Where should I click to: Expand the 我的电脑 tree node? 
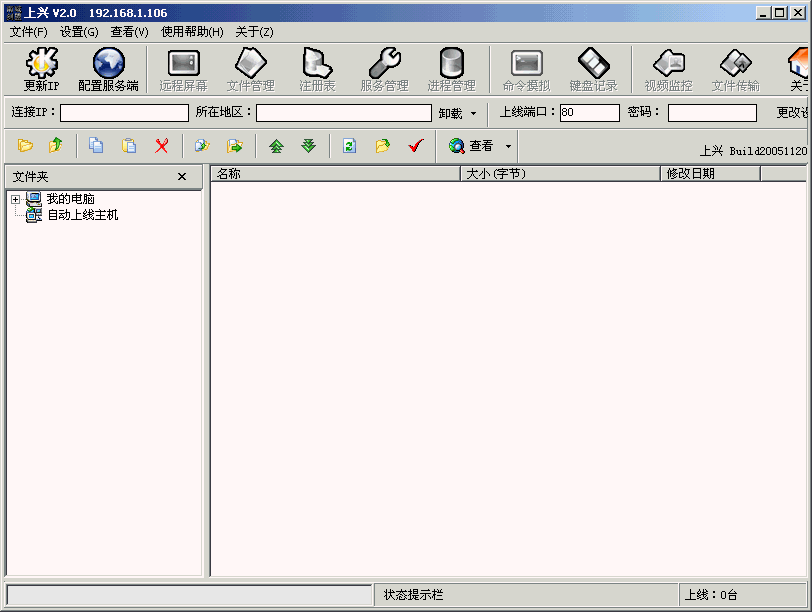[x=15, y=200]
